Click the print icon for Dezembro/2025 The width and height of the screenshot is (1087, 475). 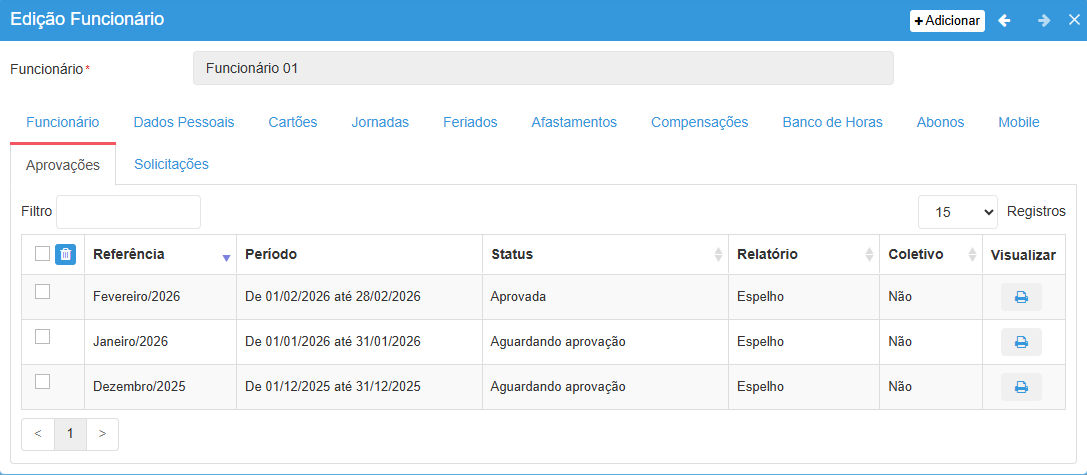(1021, 387)
